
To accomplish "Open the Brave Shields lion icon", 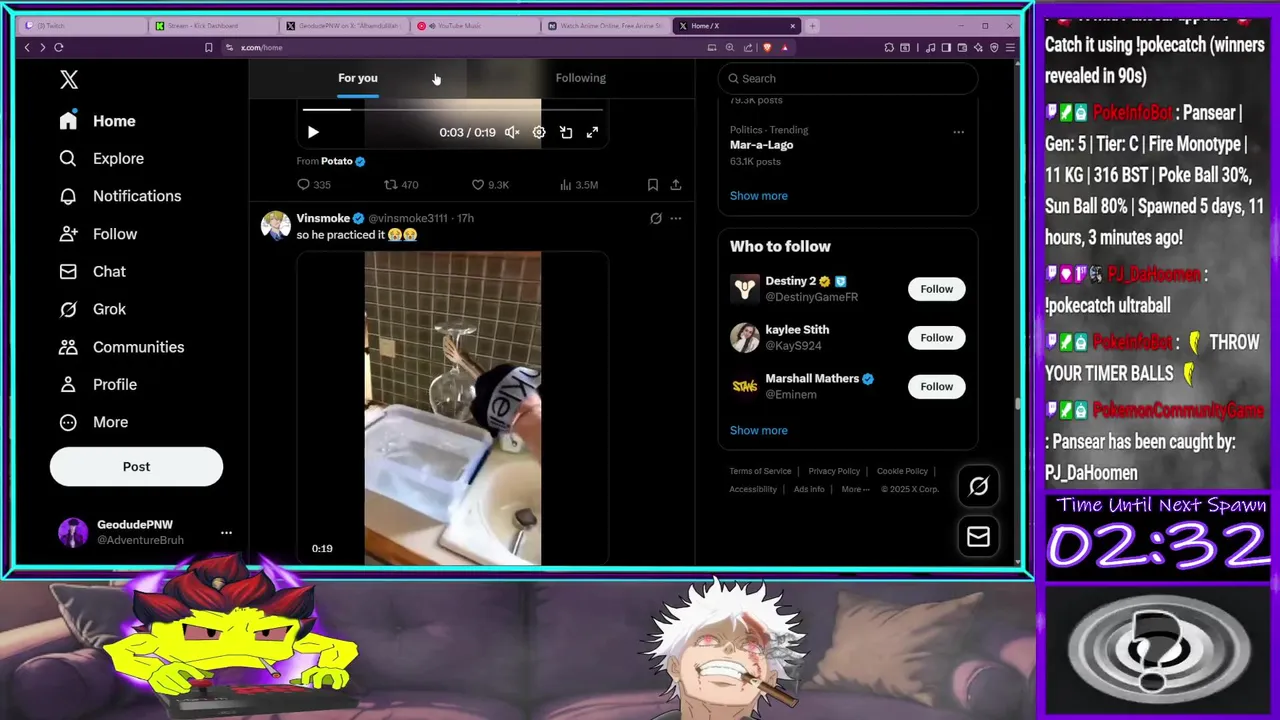I will [767, 47].
